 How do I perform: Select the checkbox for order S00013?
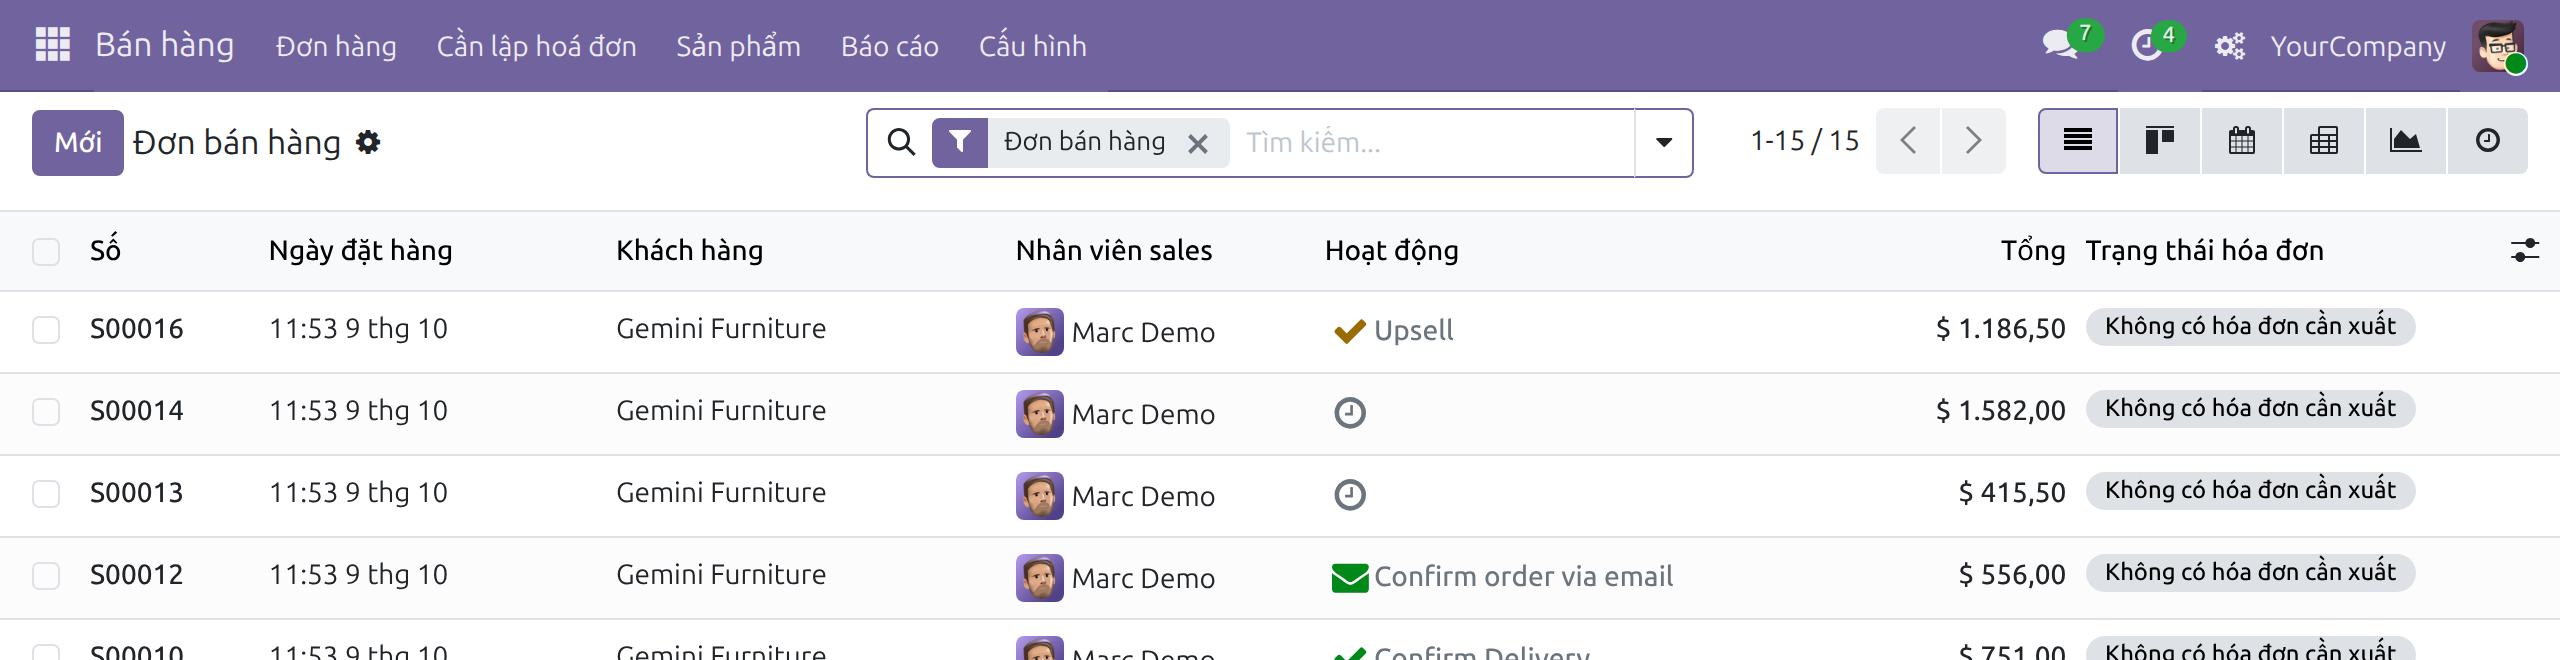pyautogui.click(x=46, y=494)
